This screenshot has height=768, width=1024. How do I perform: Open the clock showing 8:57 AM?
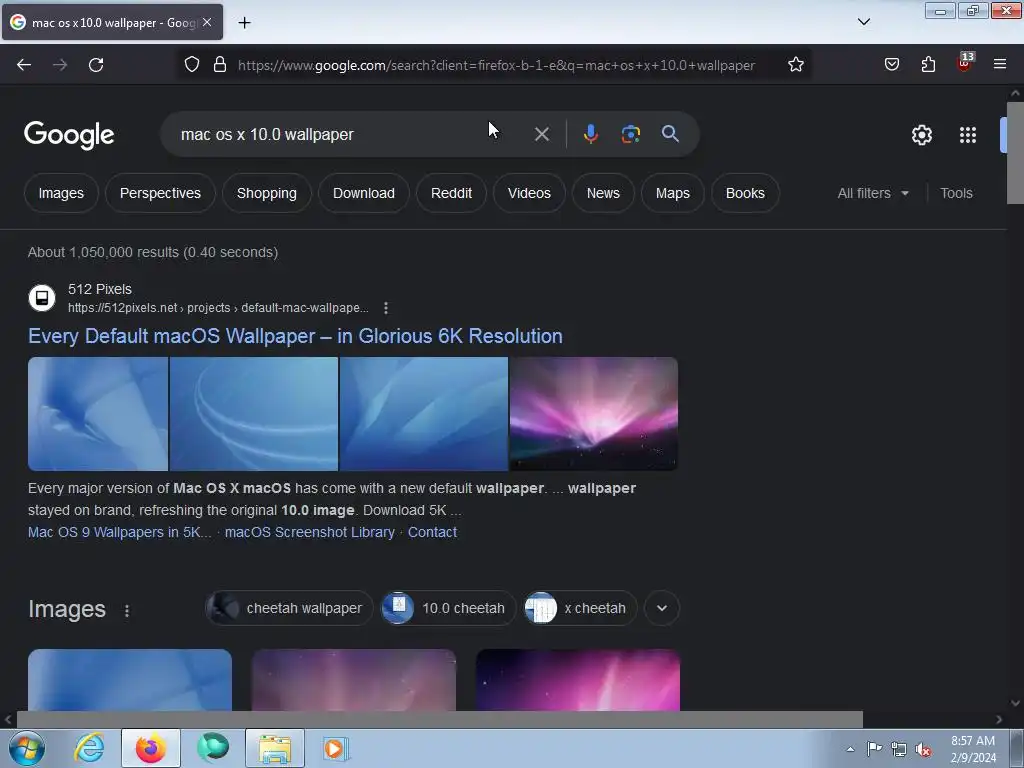[973, 749]
